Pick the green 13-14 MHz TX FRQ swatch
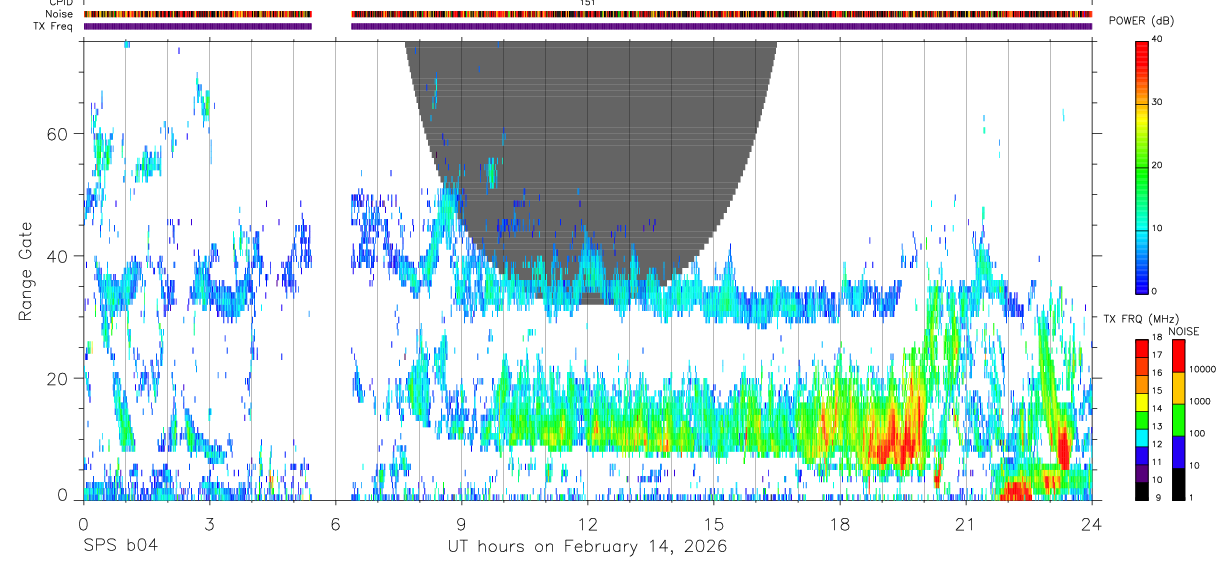 pyautogui.click(x=1141, y=419)
